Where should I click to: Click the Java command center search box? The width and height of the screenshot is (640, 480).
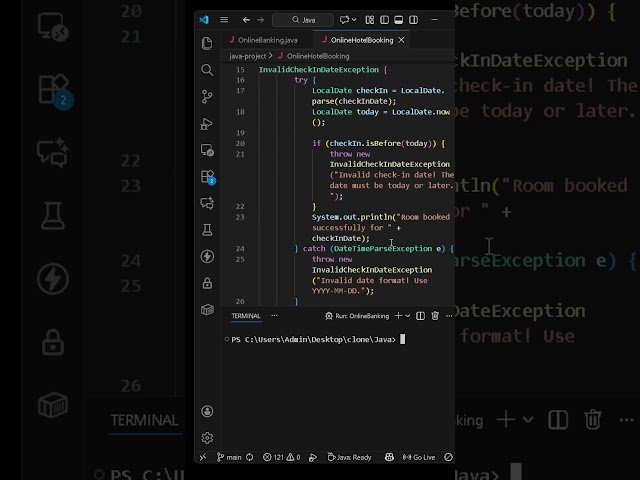click(x=303, y=19)
